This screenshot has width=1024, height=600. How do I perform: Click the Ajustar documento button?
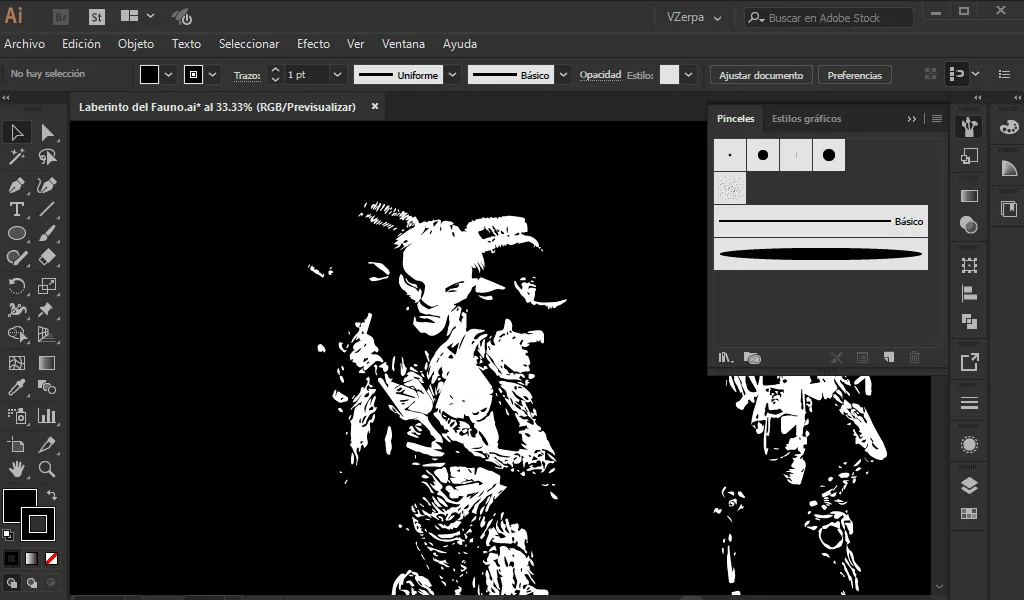pos(761,75)
